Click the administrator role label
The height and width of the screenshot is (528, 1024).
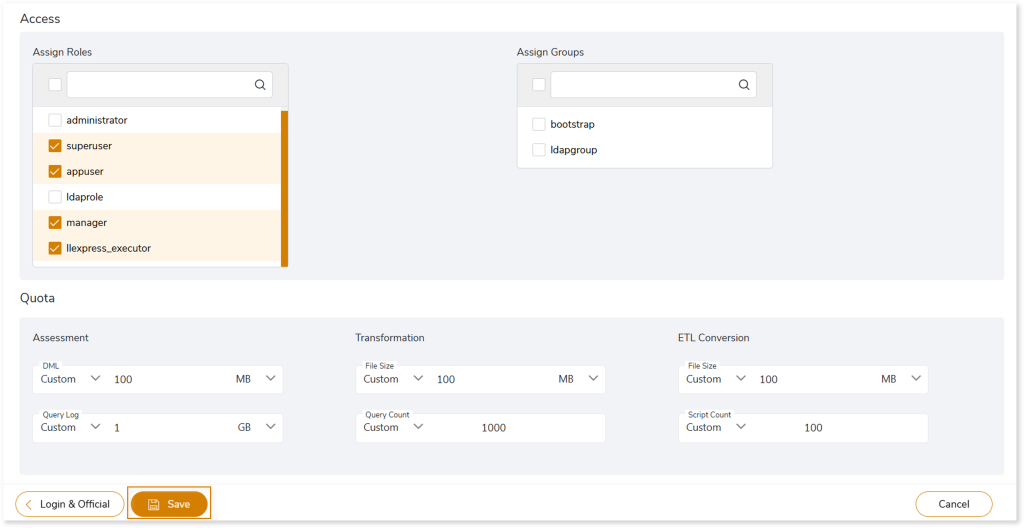(97, 120)
